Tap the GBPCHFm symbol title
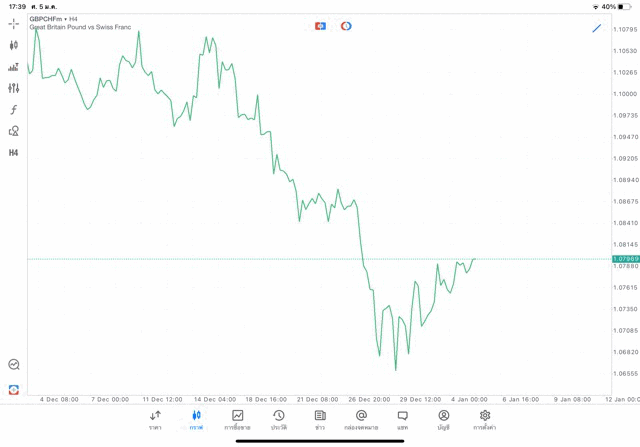The width and height of the screenshot is (640, 447). 54,19
